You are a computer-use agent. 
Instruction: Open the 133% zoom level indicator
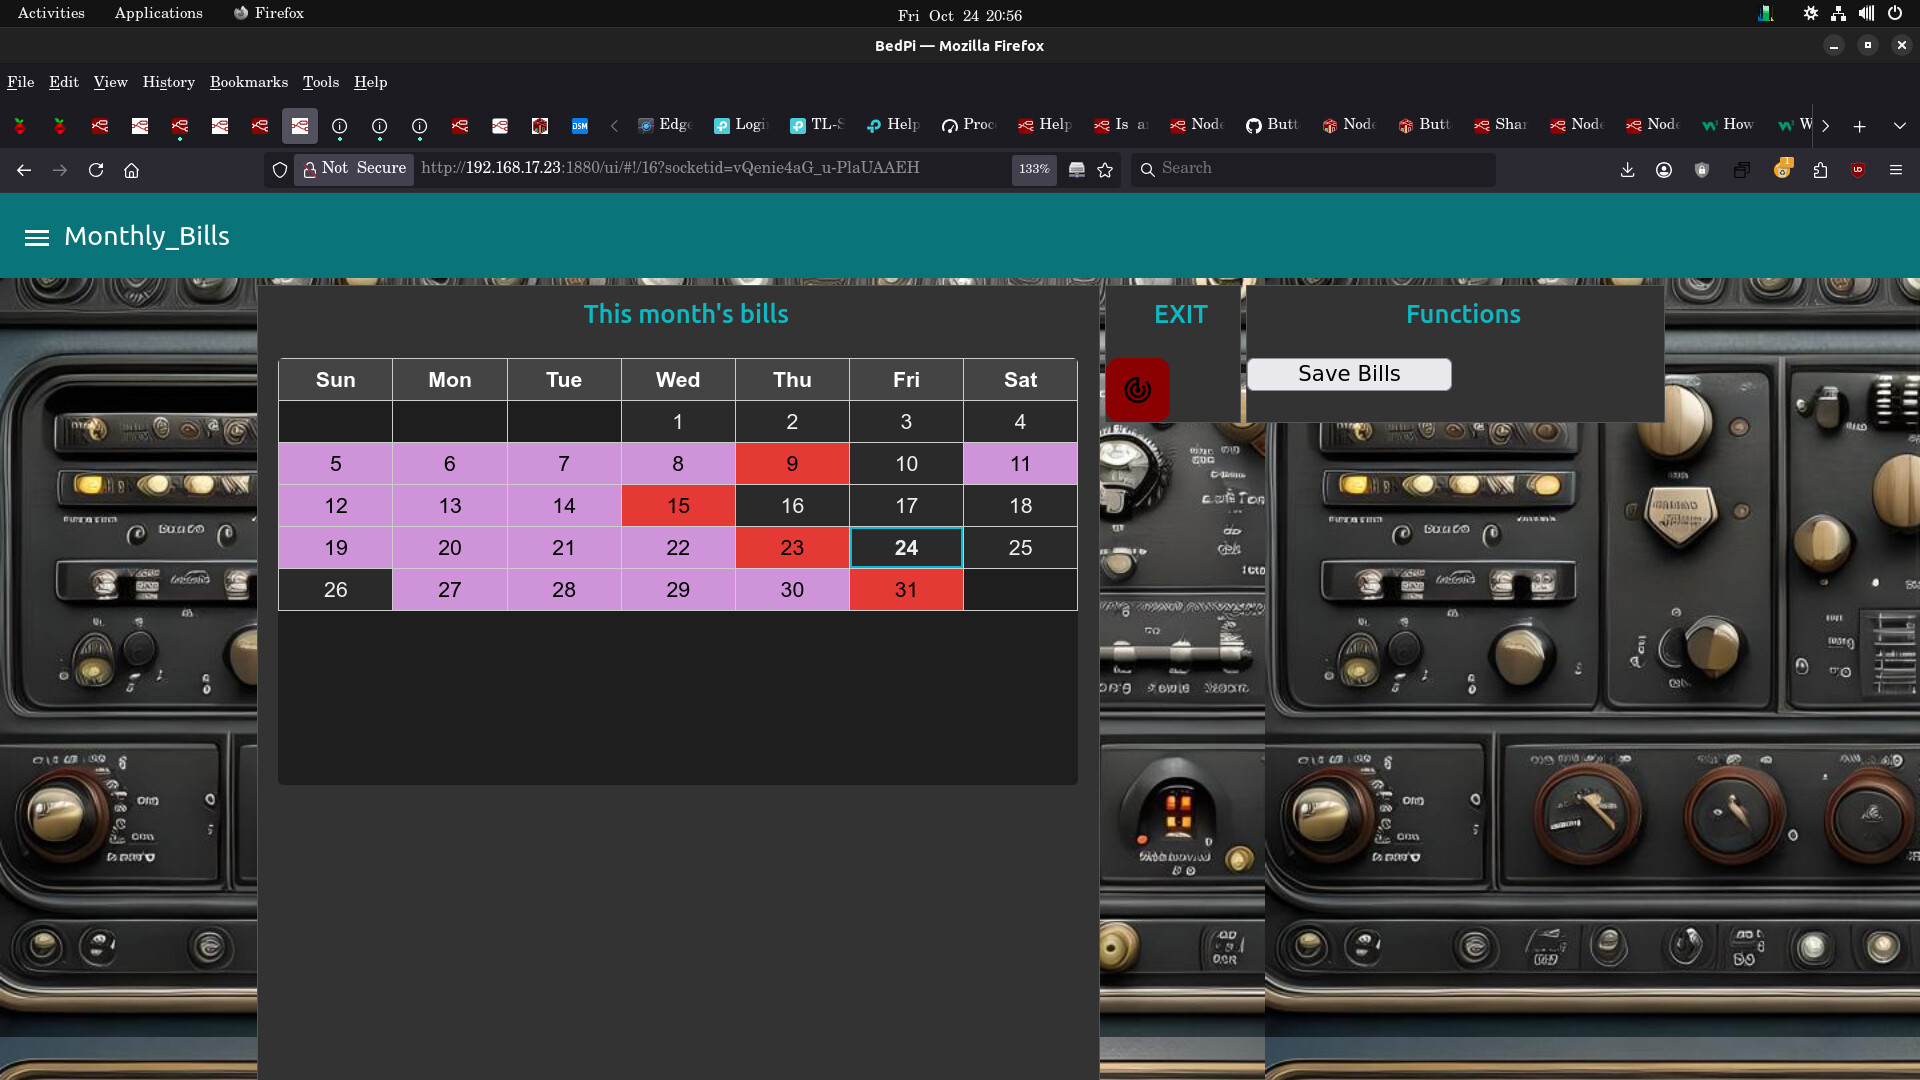click(x=1033, y=169)
